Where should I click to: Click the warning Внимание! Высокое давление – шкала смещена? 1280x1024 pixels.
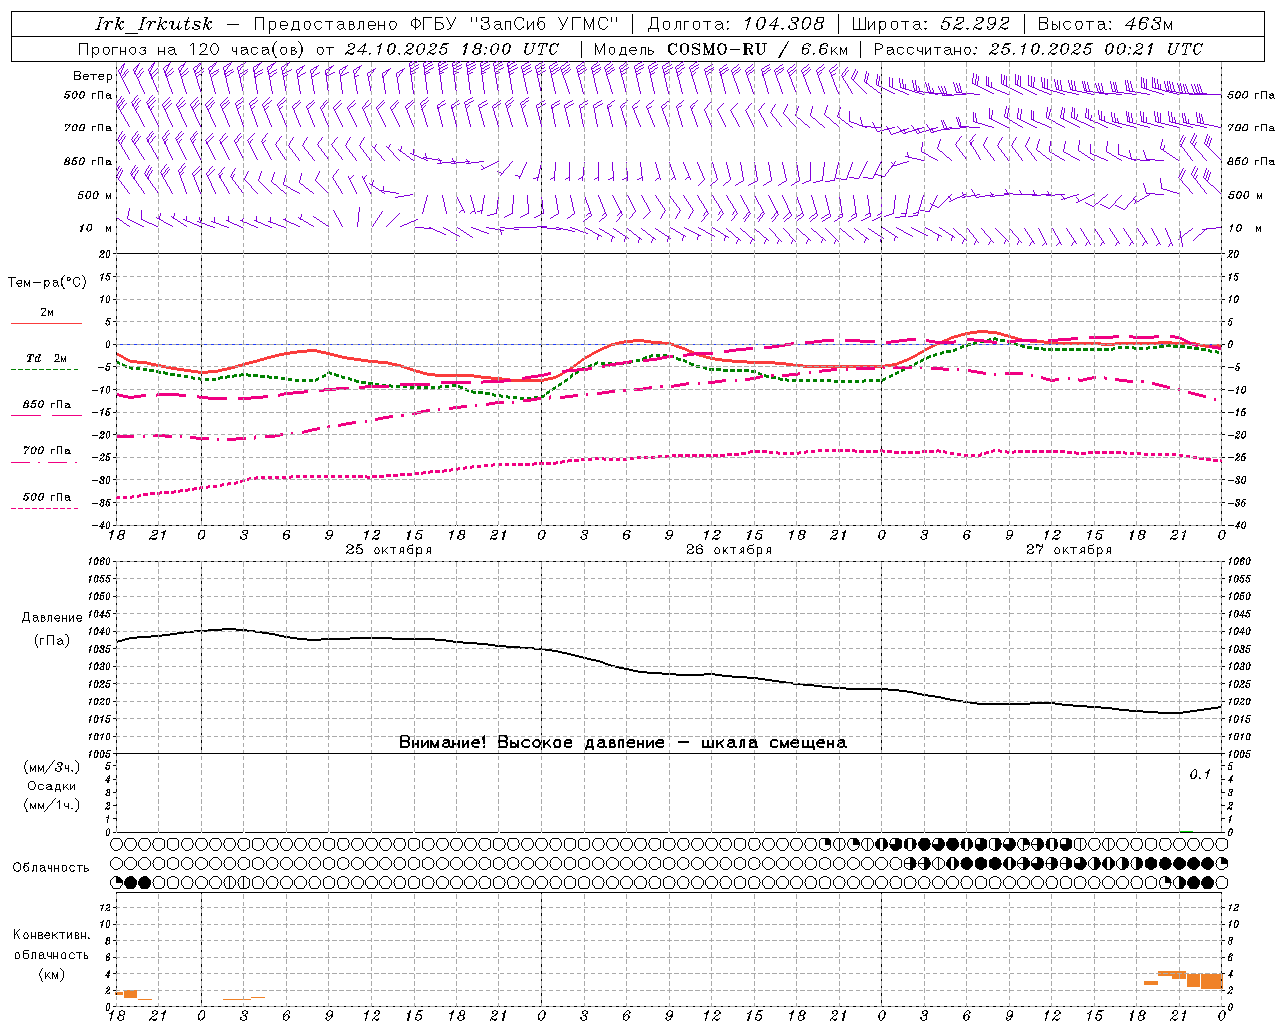[x=623, y=743]
